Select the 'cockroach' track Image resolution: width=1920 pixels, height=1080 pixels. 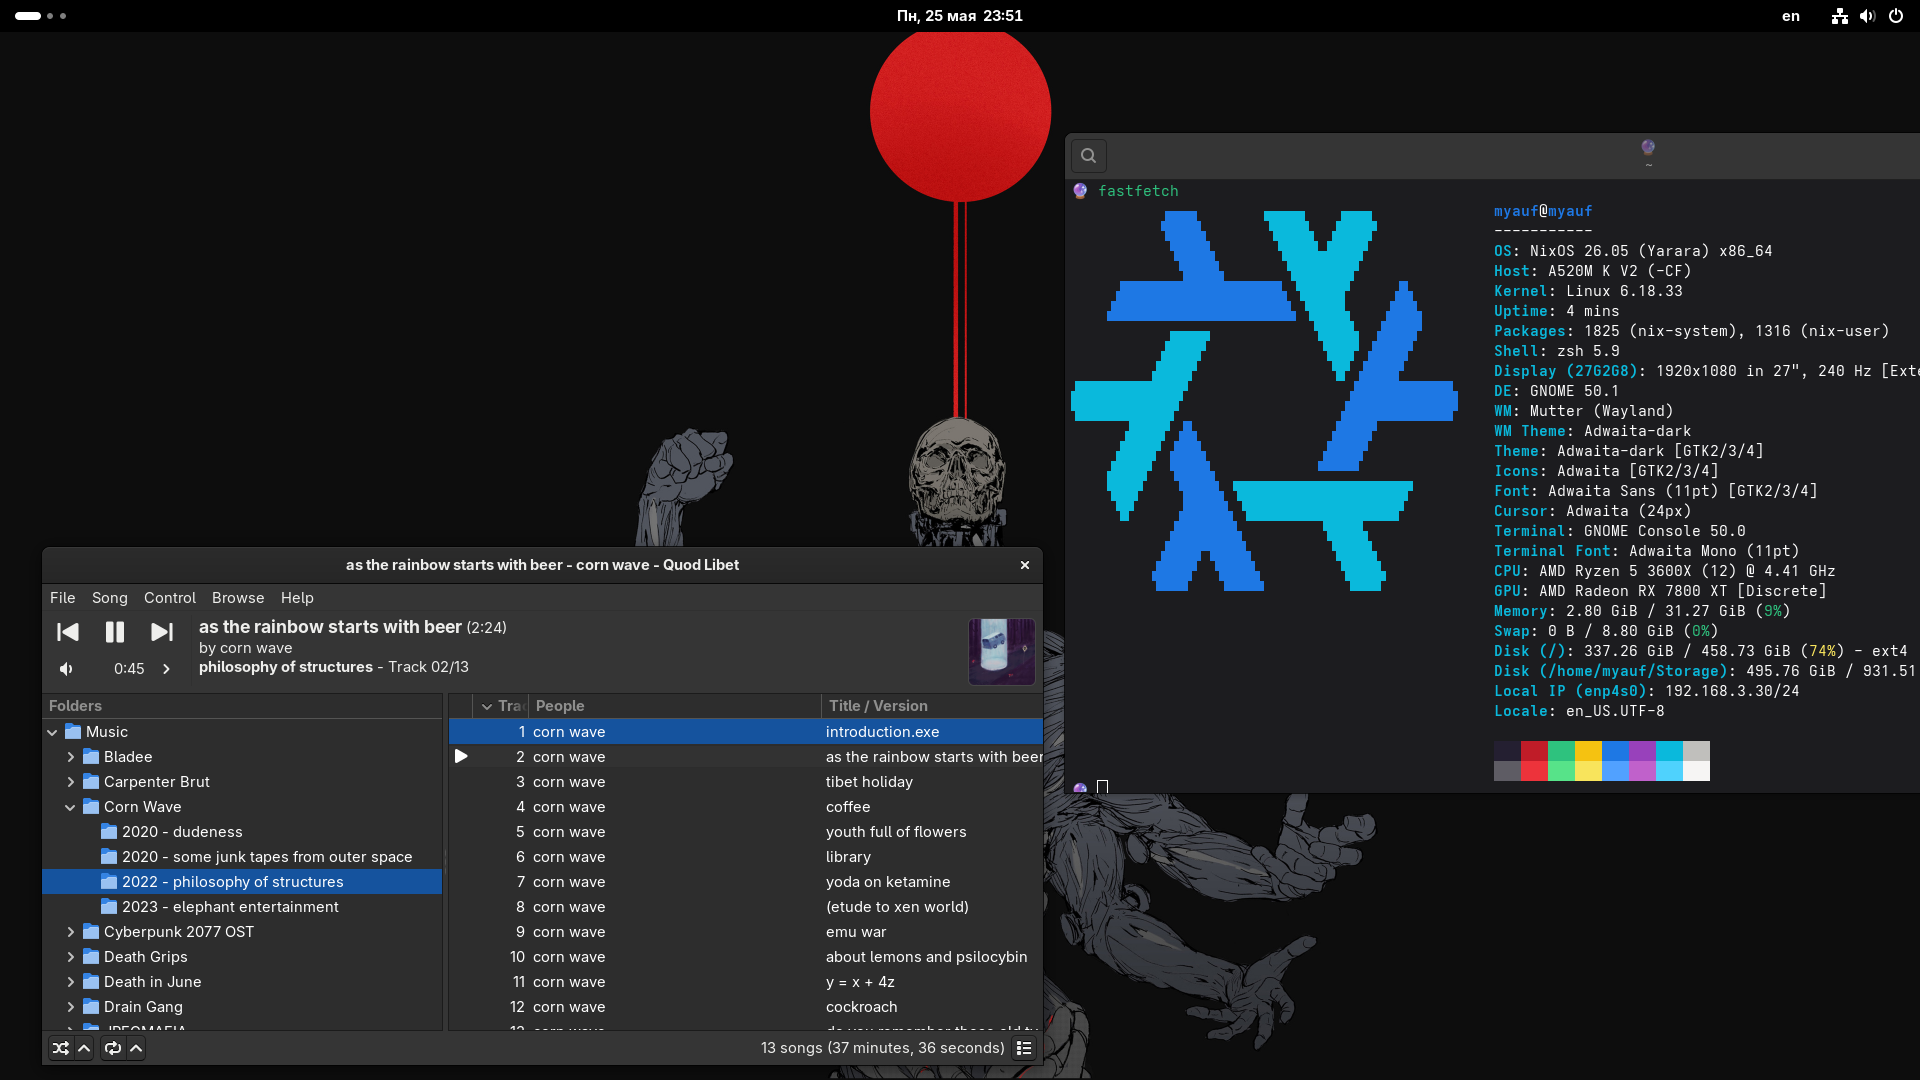click(x=746, y=1007)
